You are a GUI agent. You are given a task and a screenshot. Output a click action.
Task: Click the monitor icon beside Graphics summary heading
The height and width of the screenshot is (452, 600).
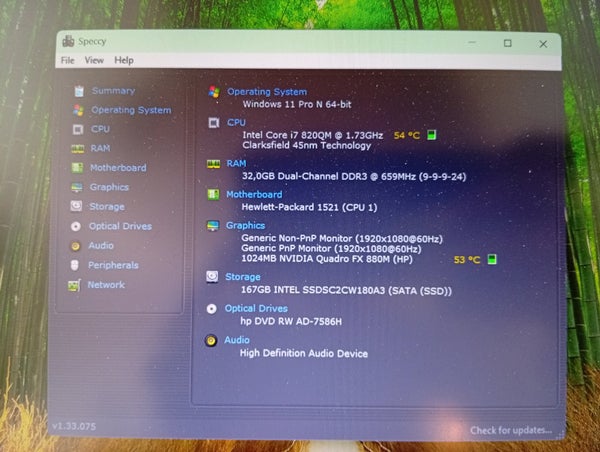[213, 225]
